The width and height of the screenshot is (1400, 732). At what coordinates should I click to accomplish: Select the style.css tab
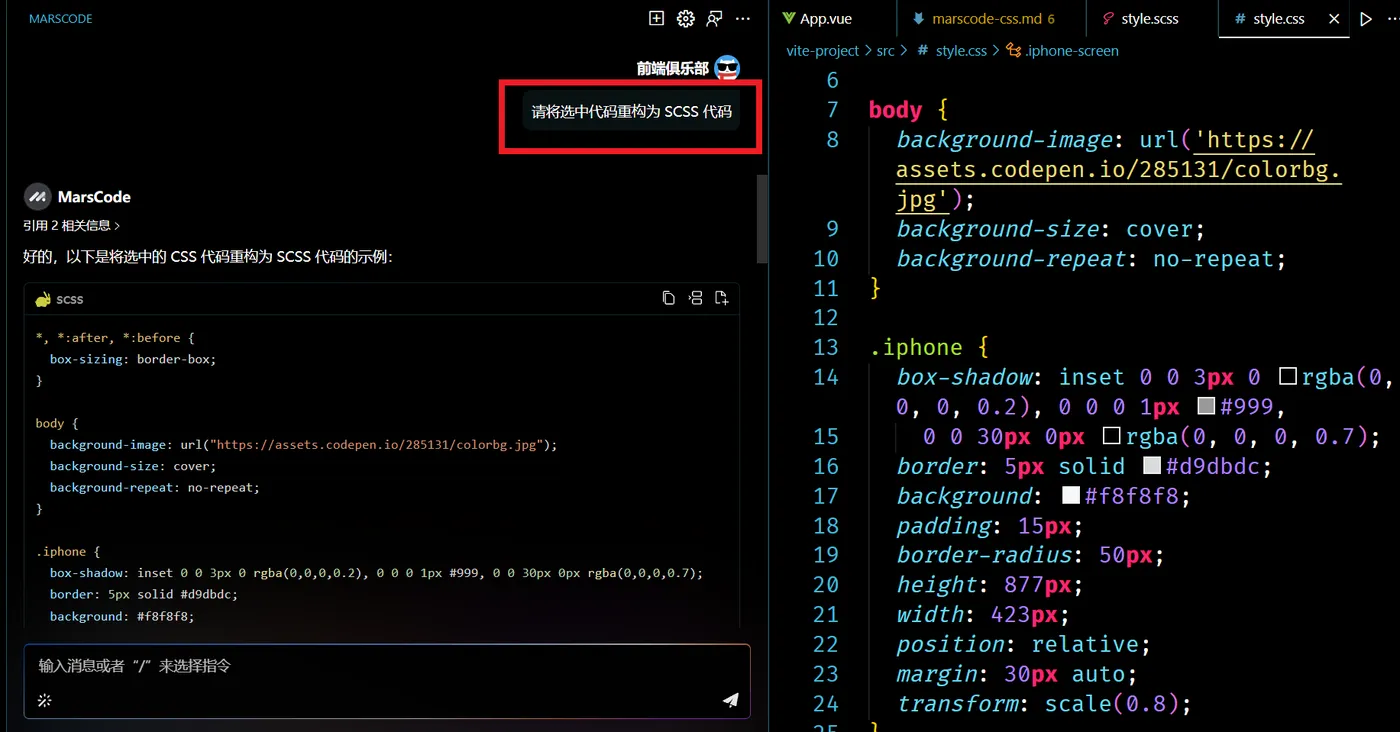pos(1278,18)
